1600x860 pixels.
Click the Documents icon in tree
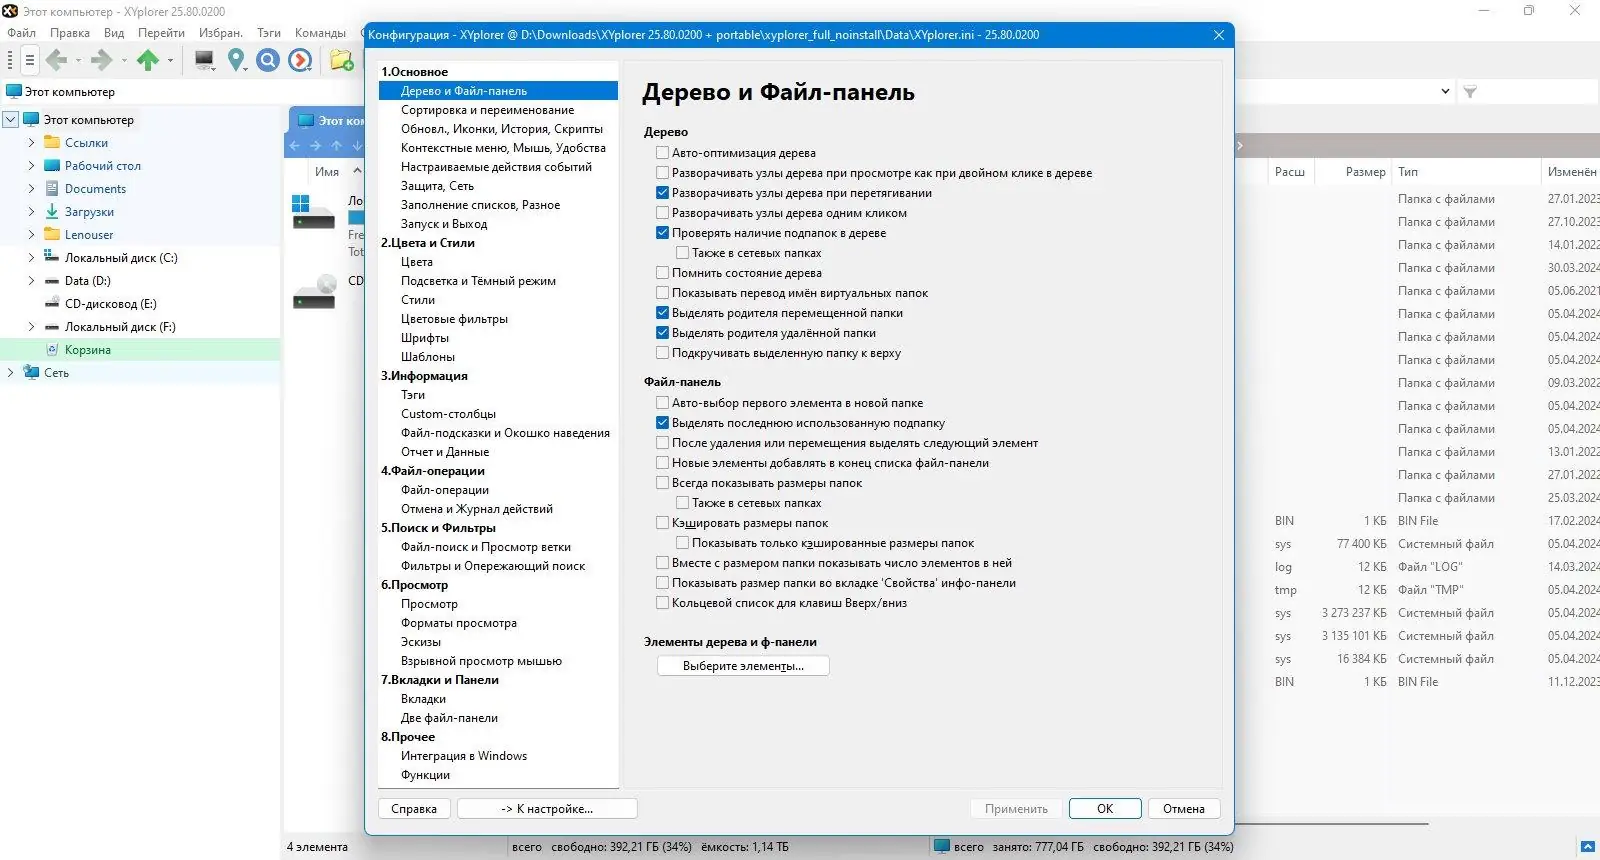pos(52,189)
